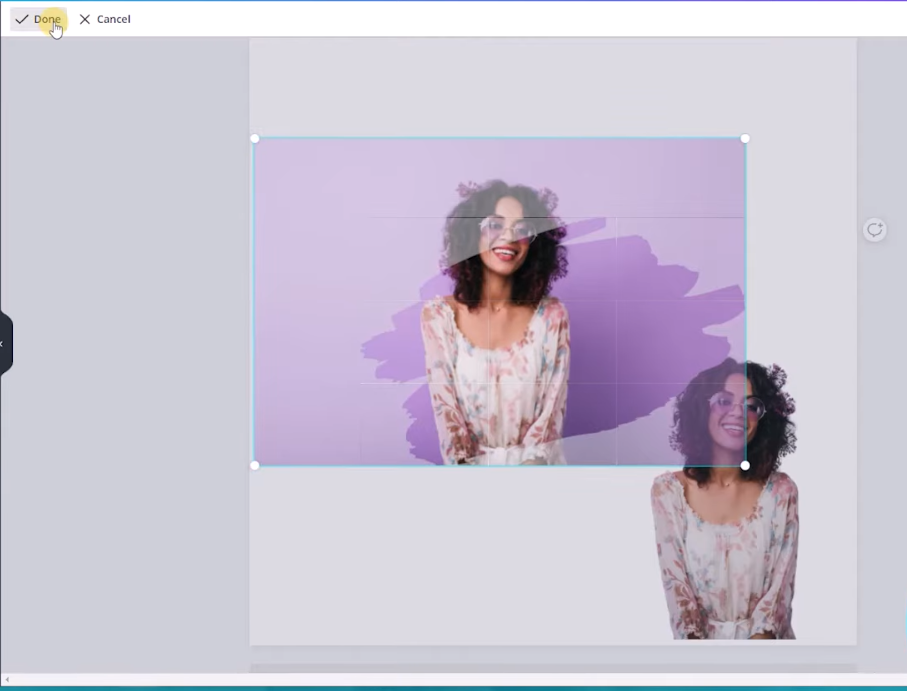
Task: Select the bottom-left crop handle
Action: (x=255, y=465)
